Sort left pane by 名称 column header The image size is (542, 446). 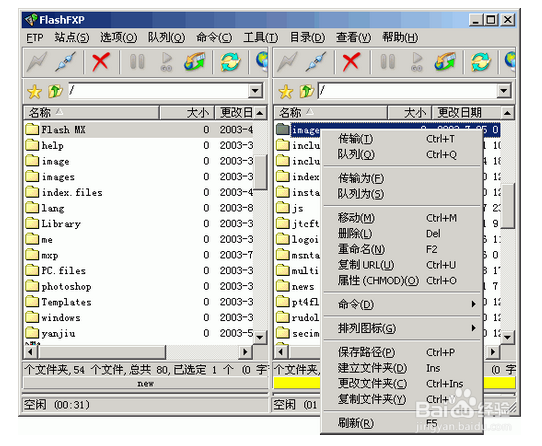91,113
